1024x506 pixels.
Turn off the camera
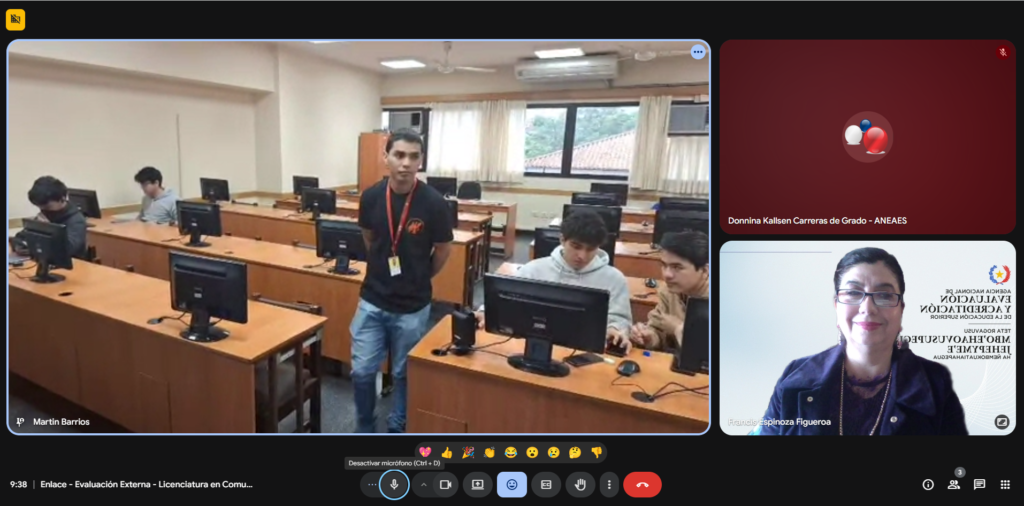446,485
